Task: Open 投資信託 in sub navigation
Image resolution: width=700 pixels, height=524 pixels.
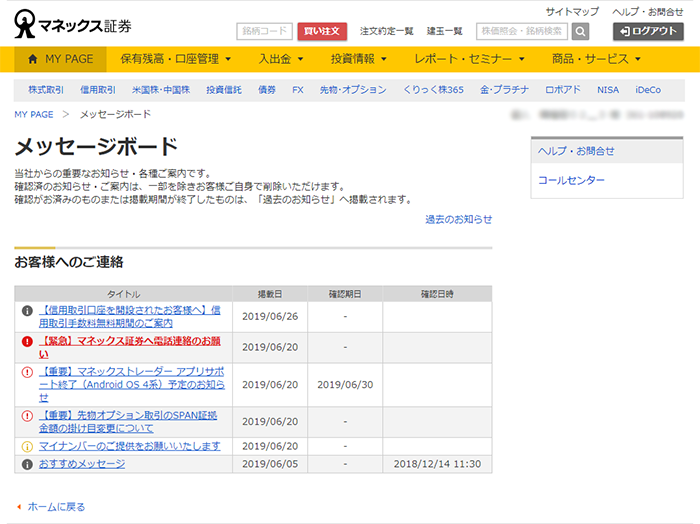Action: (224, 90)
